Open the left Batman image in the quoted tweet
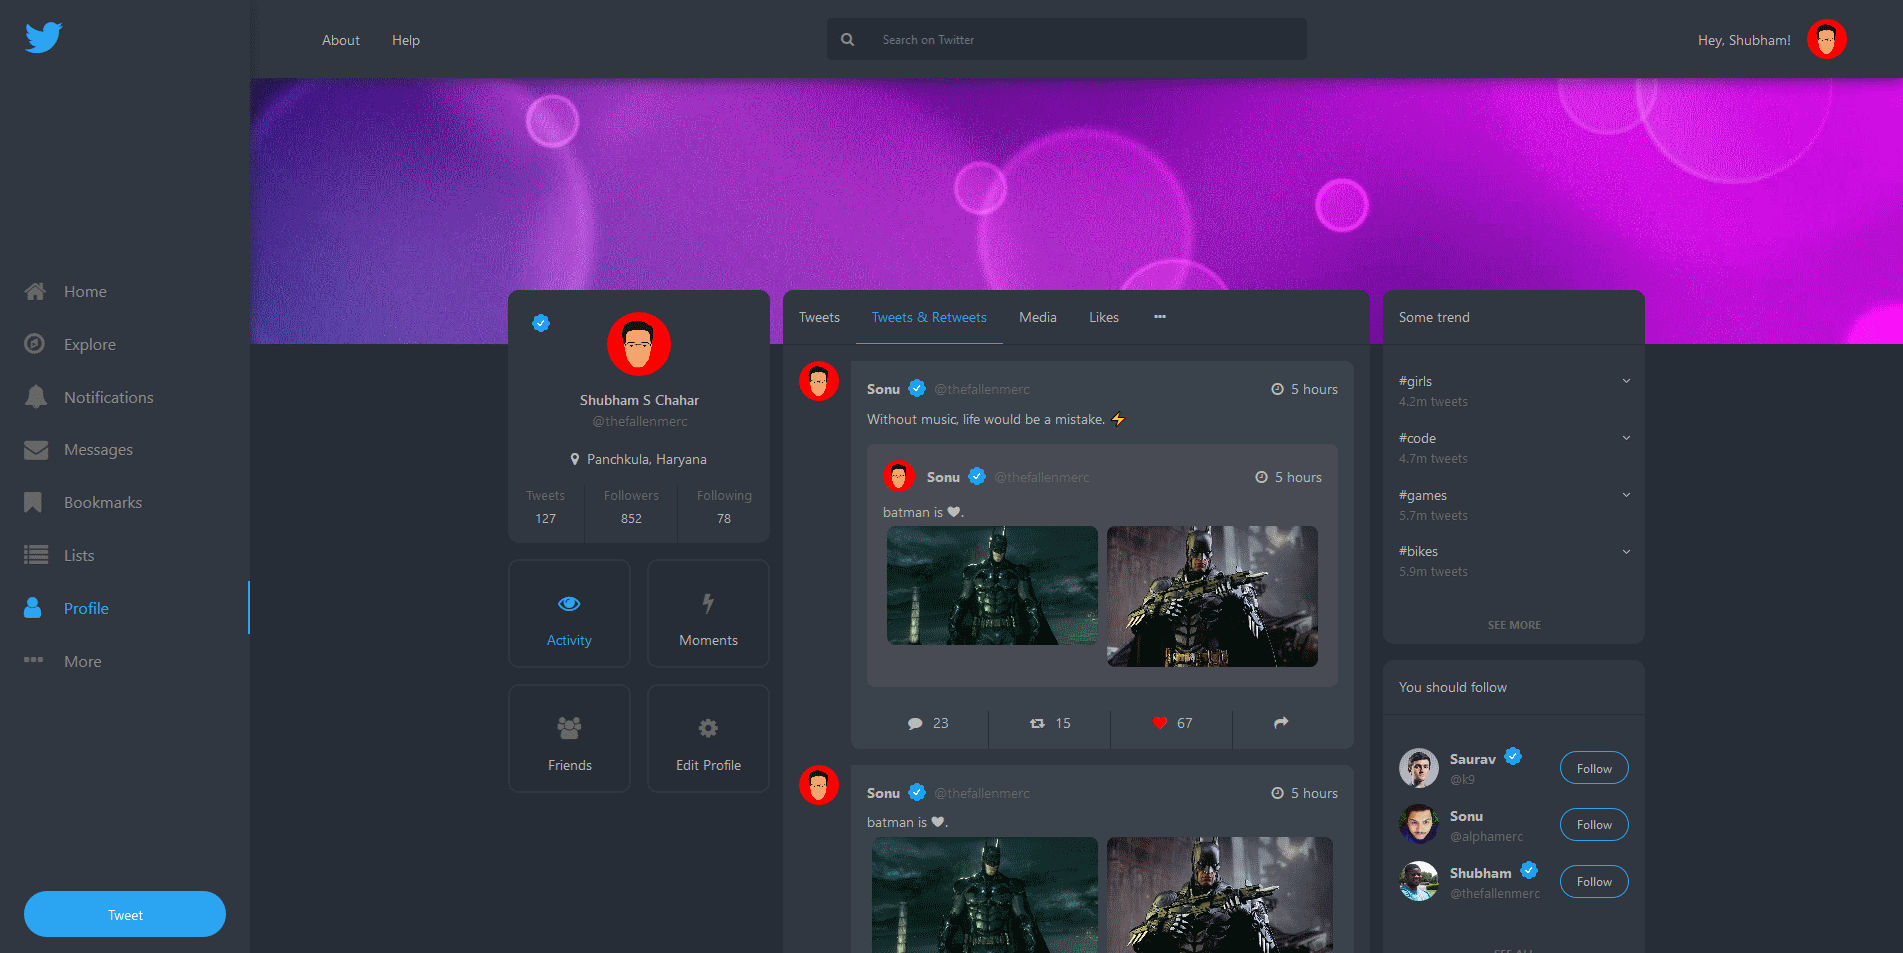 tap(992, 585)
